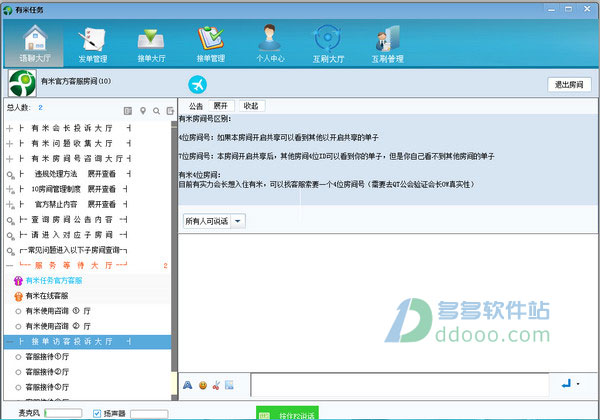
Task: Click the icon beside 常见问题进入以下子房间查询
Action: (11, 251)
